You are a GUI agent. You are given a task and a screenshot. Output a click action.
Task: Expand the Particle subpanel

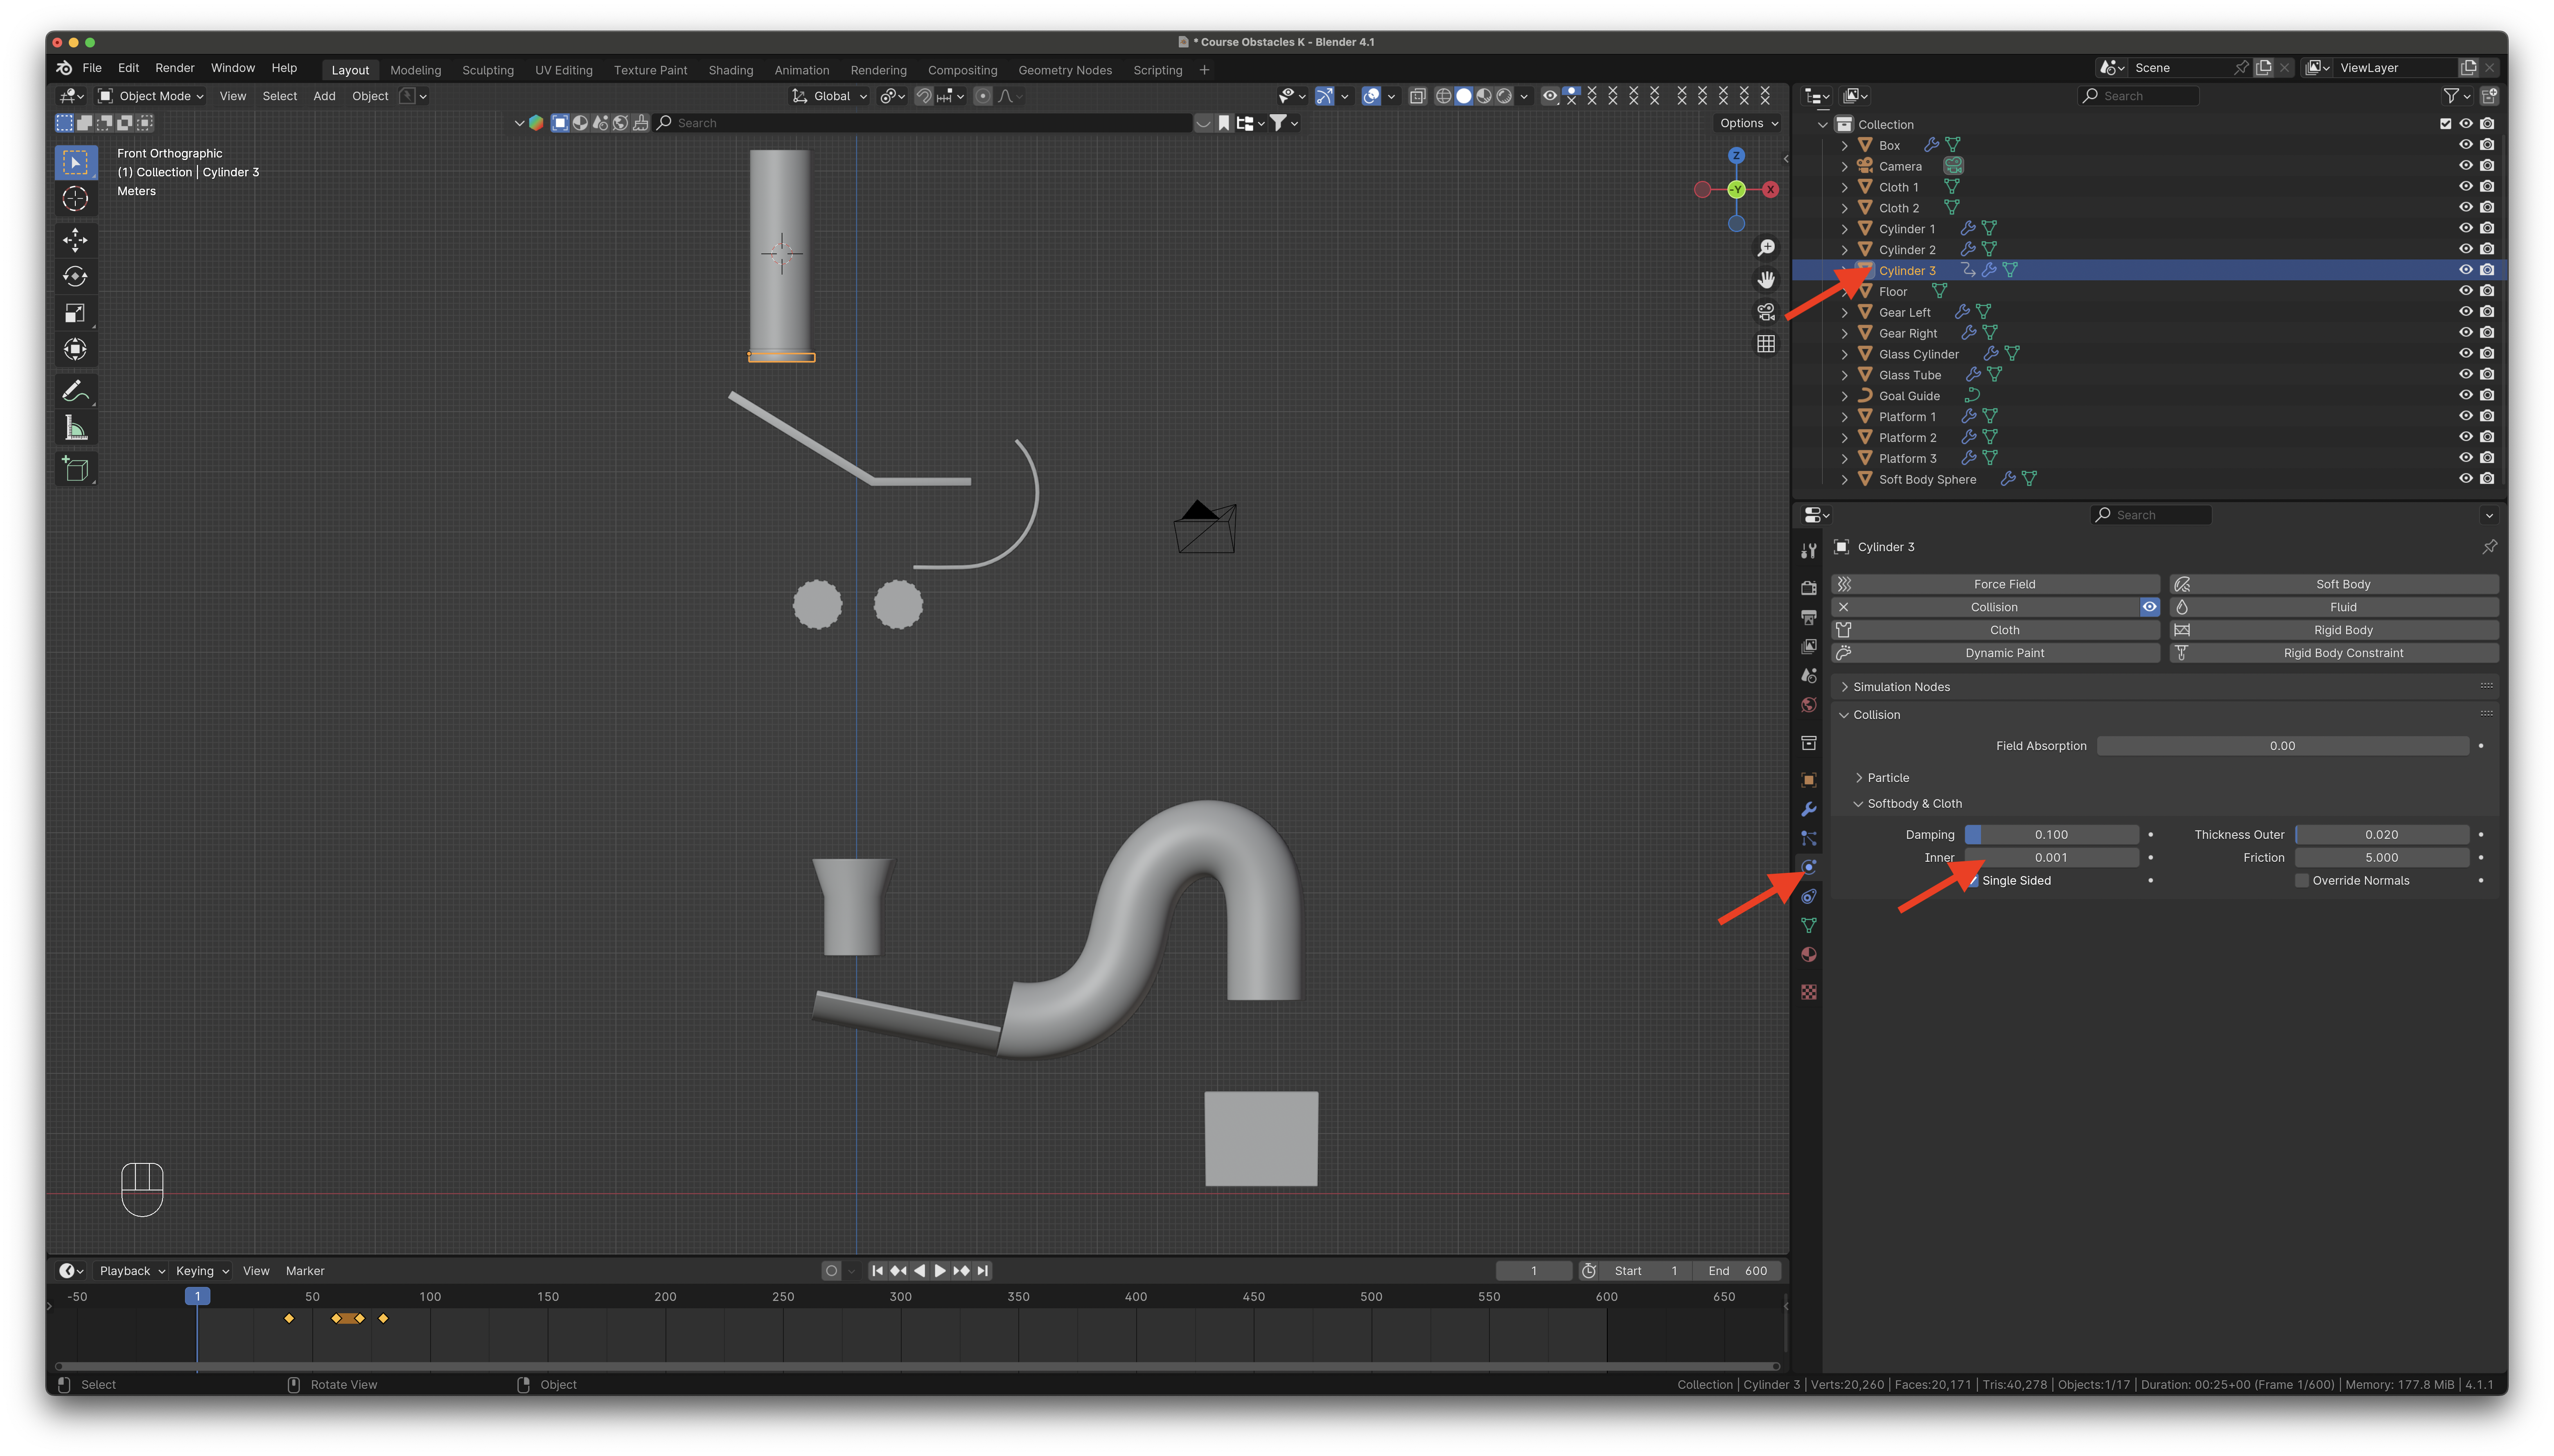pyautogui.click(x=1858, y=778)
